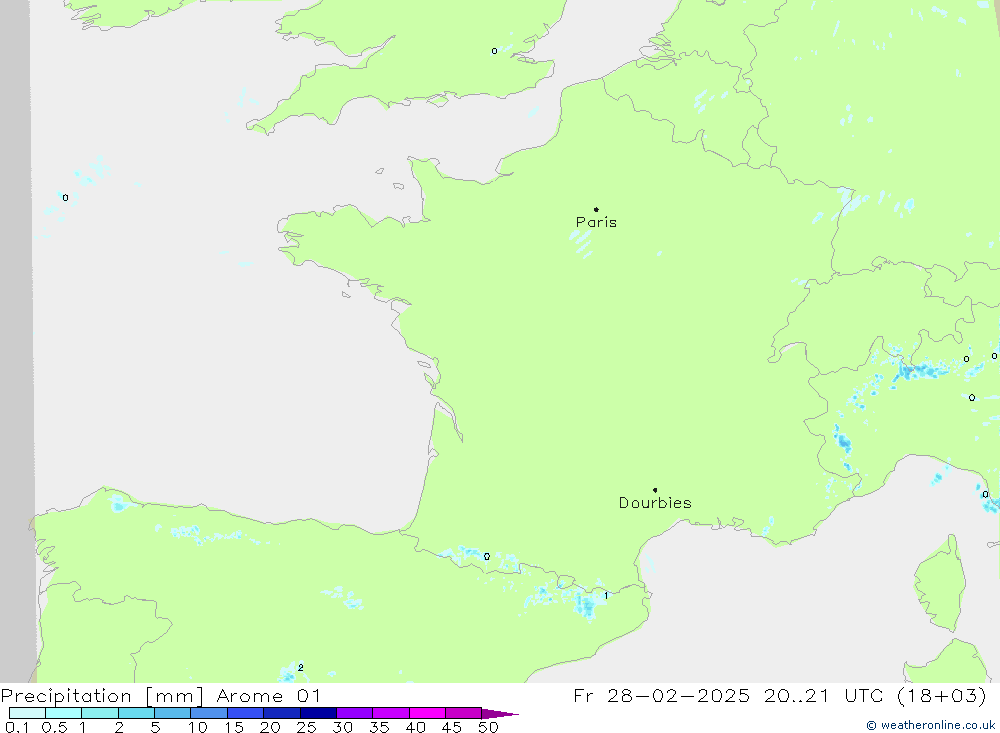The image size is (1000, 733).
Task: Select the lightest 0.1 mm legend swatch
Action: coord(27,713)
